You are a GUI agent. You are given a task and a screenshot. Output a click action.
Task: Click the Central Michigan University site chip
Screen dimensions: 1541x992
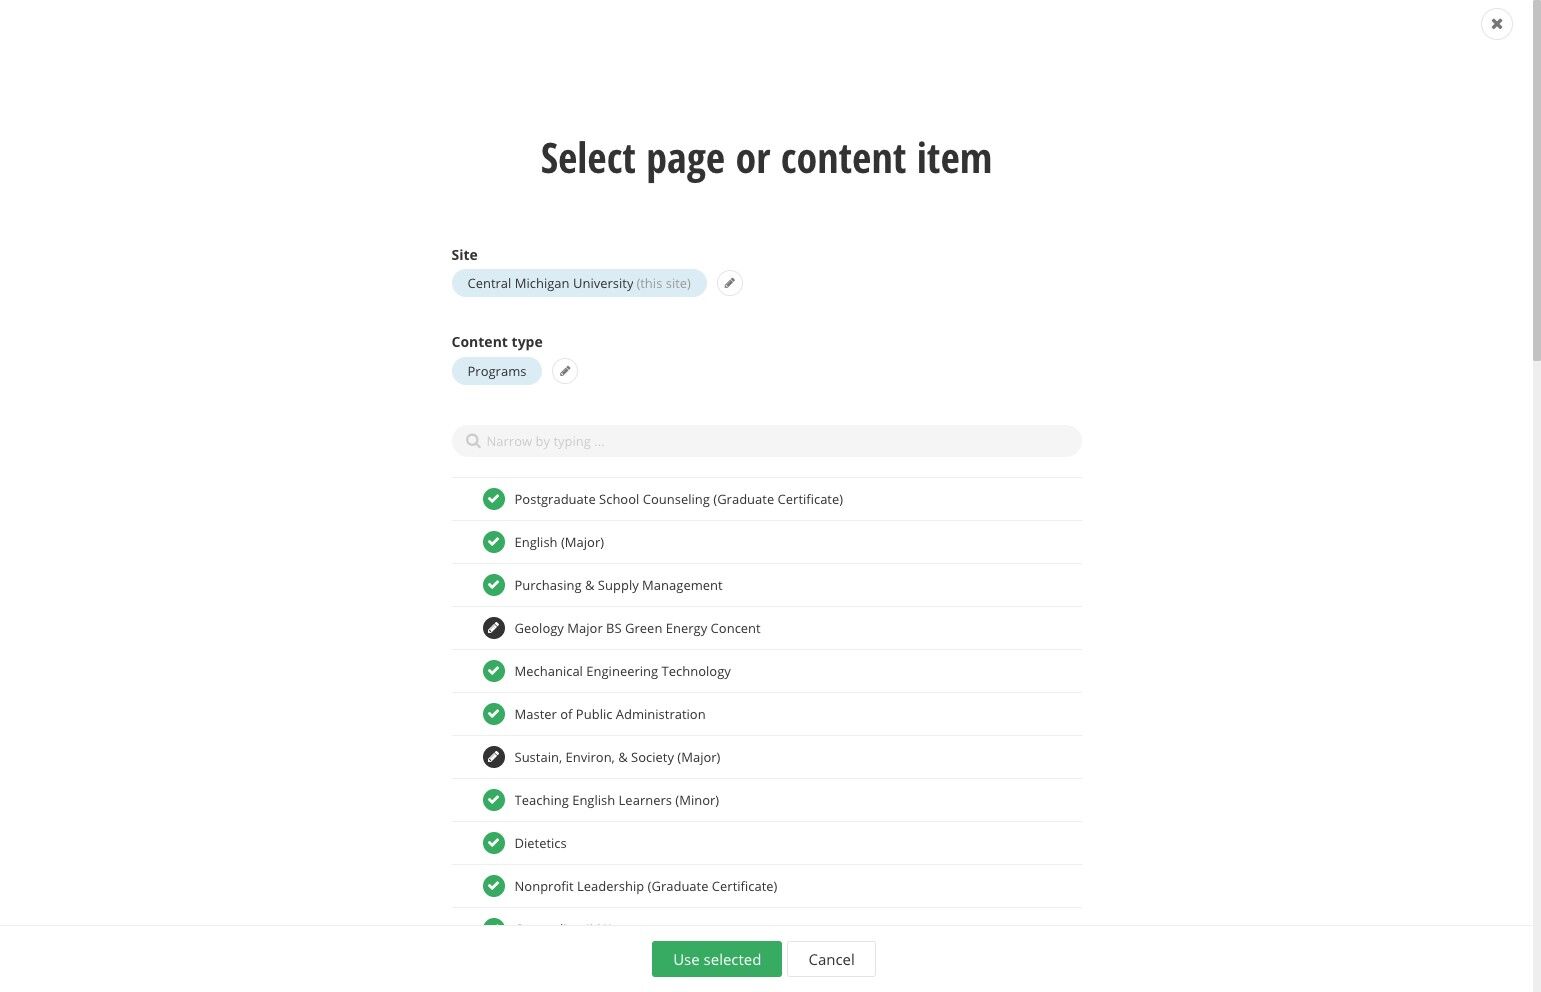coord(579,283)
